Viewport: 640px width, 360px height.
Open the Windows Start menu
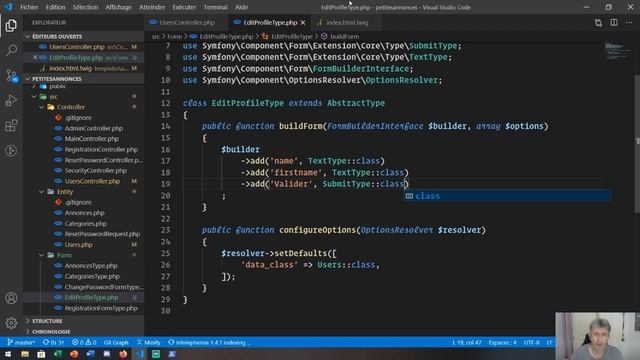[x=8, y=354]
